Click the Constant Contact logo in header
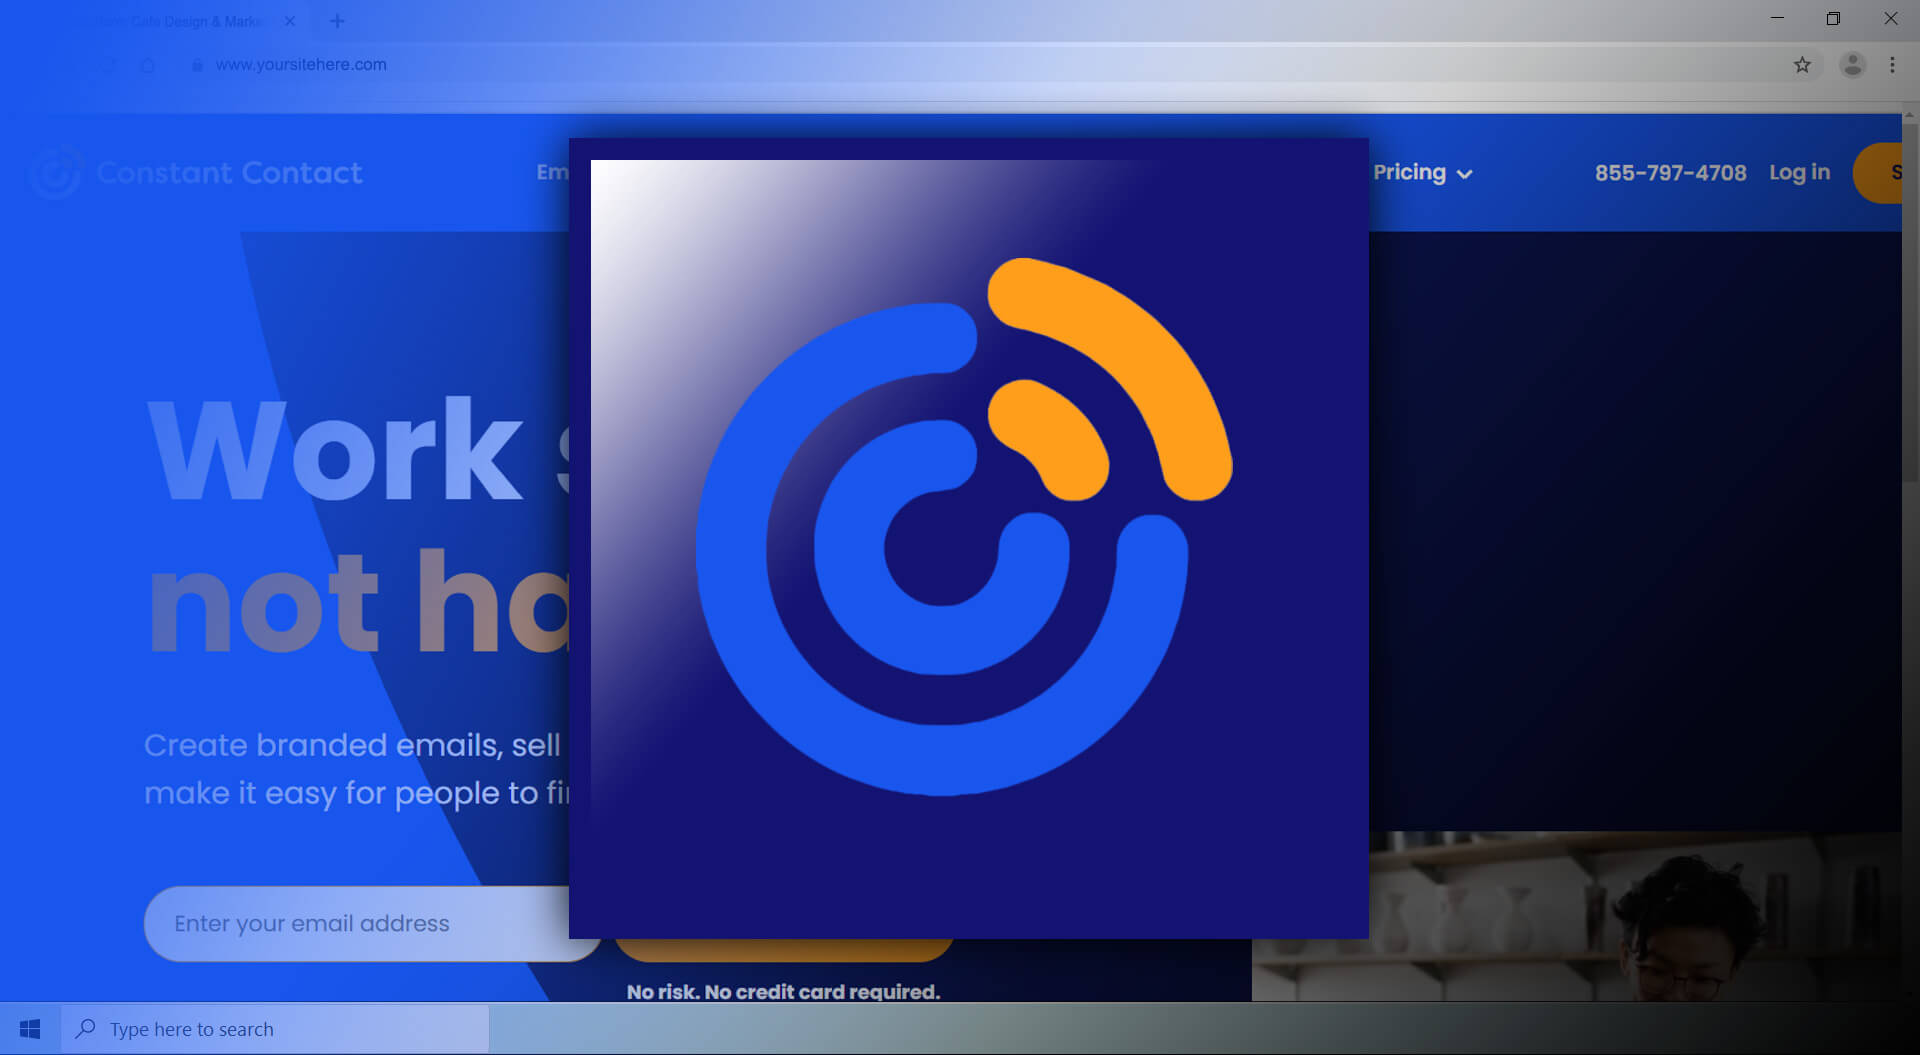Screen dimensions: 1920x1055 pos(194,172)
